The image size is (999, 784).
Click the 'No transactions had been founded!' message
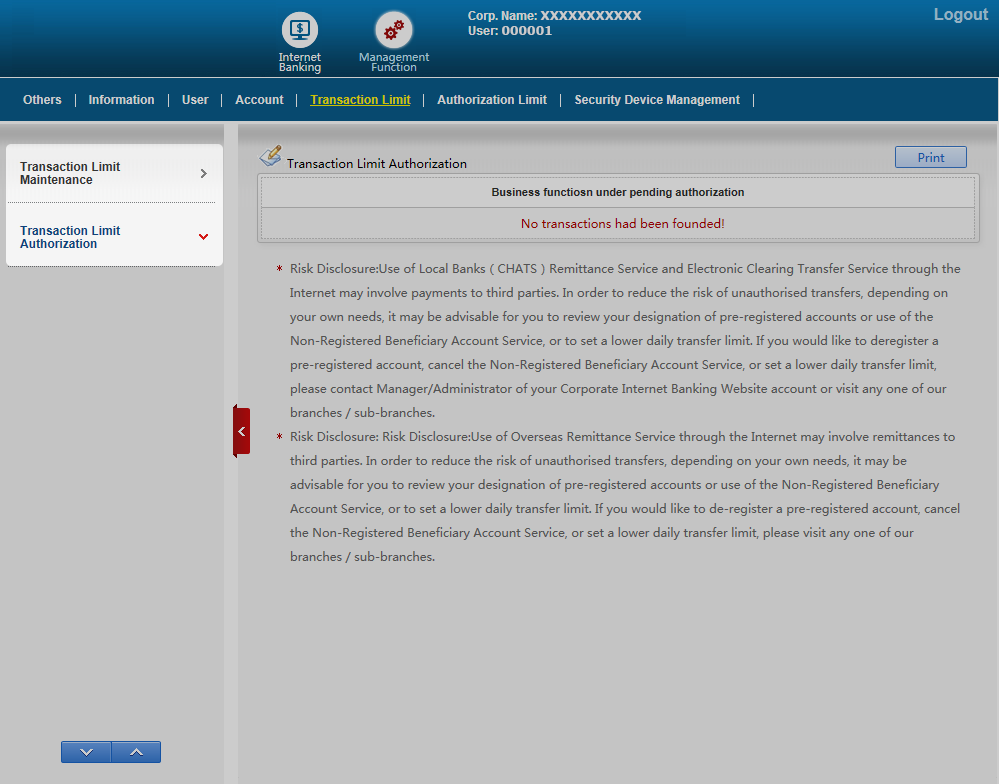pos(622,224)
